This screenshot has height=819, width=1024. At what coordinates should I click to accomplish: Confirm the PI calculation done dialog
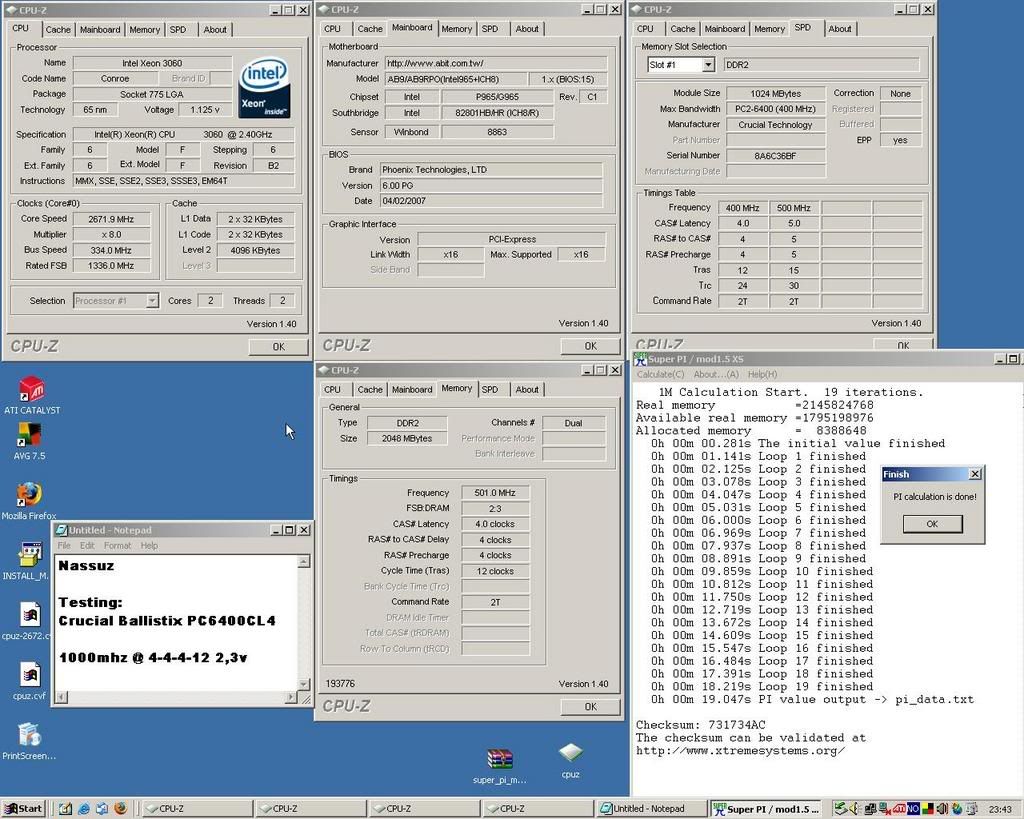(932, 524)
